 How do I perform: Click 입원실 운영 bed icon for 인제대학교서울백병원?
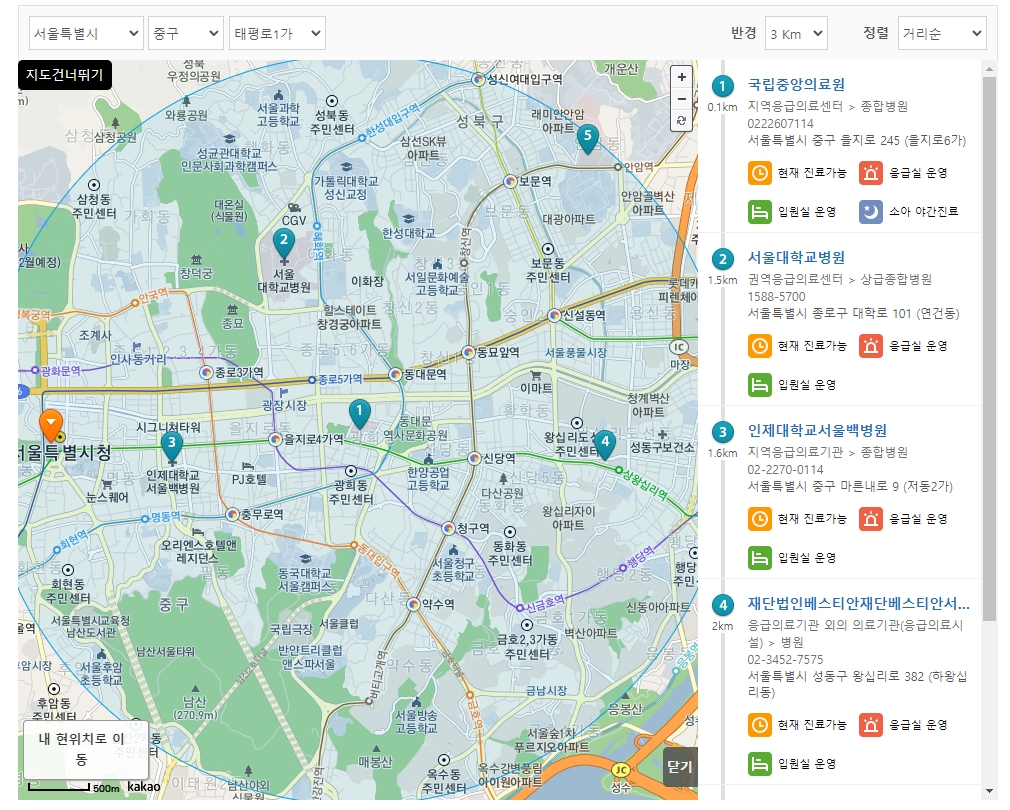[x=759, y=558]
